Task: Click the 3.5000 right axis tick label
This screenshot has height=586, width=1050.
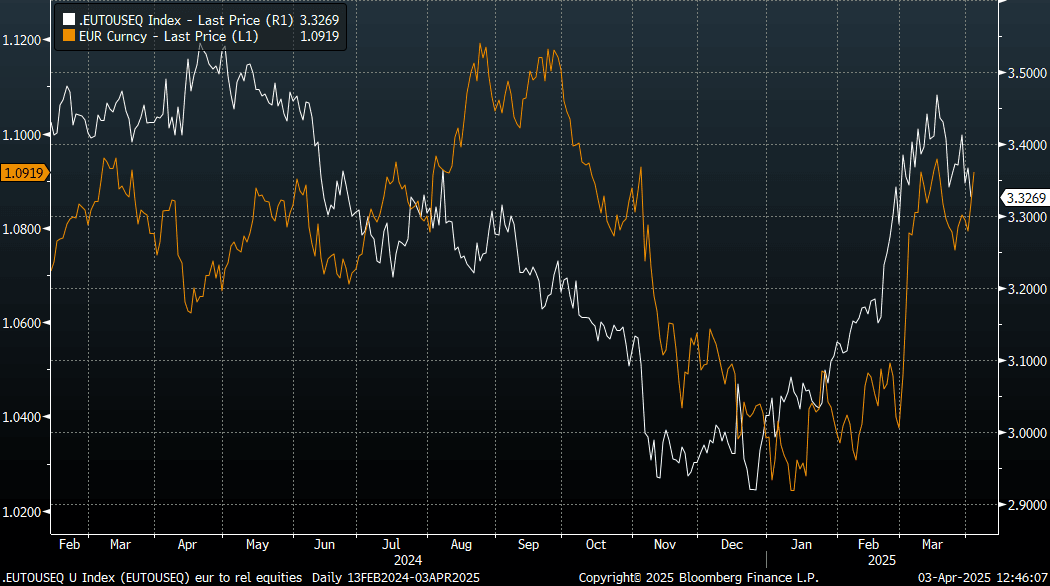Action: tap(1025, 73)
